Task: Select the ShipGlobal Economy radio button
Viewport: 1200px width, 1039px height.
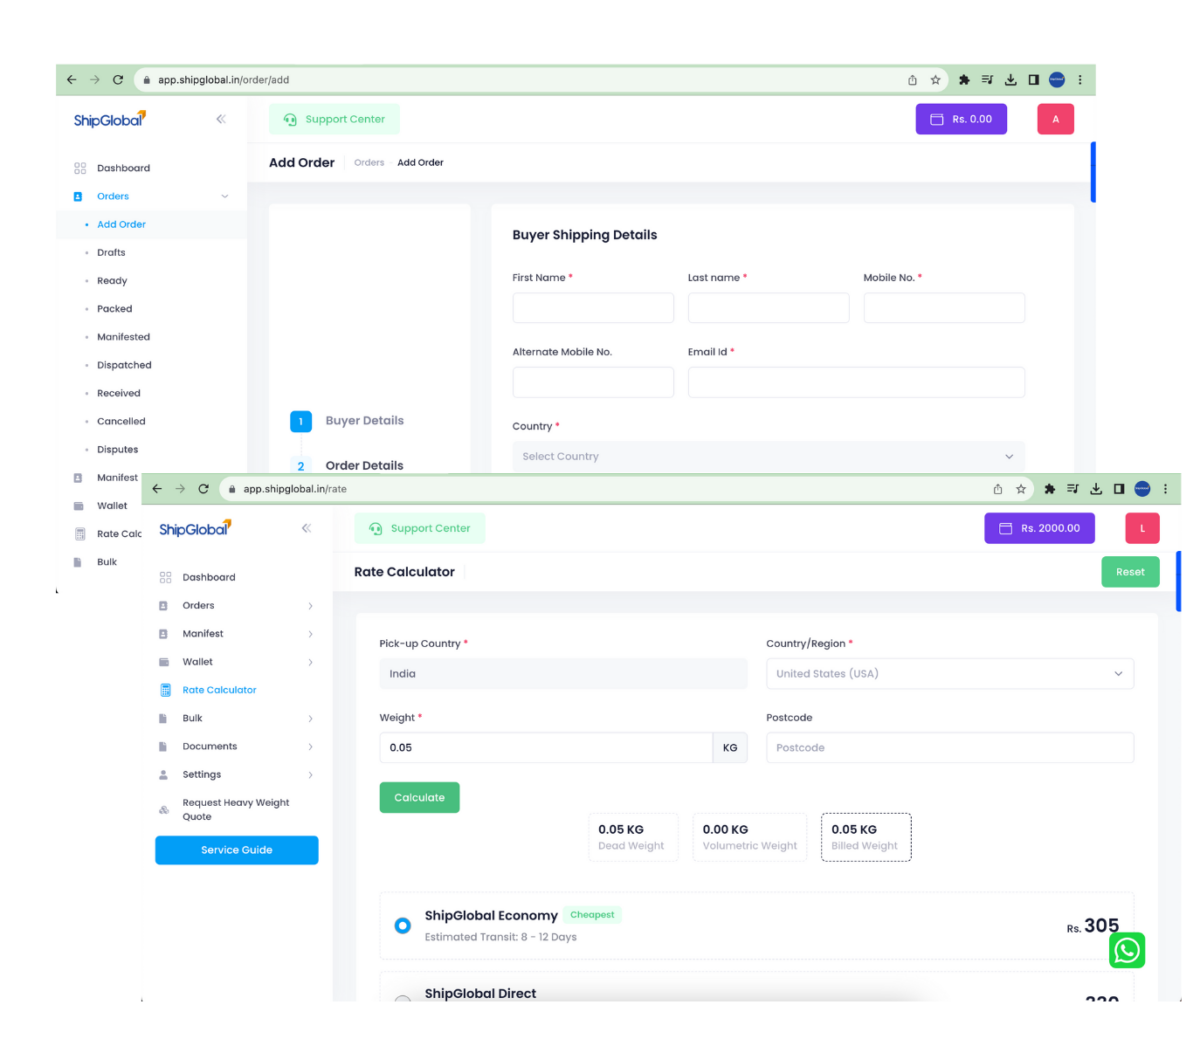Action: [x=402, y=926]
